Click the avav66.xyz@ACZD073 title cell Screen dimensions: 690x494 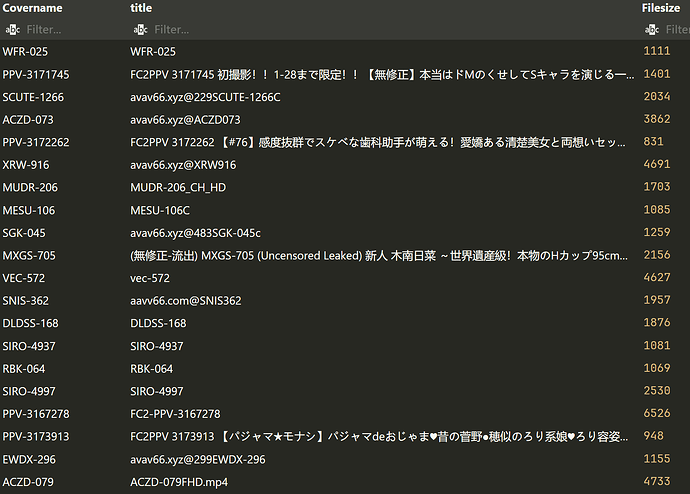point(185,120)
